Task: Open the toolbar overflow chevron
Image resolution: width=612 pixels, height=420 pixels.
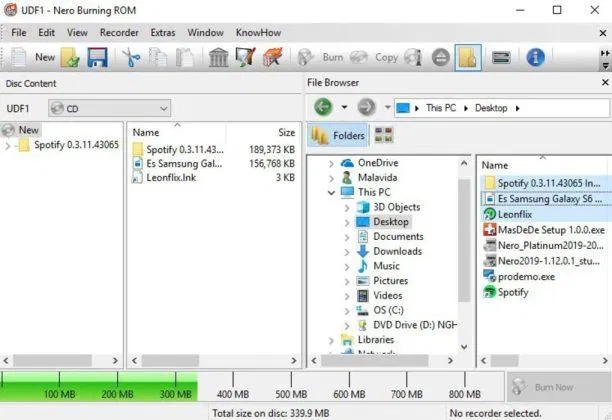Action: pos(605,53)
